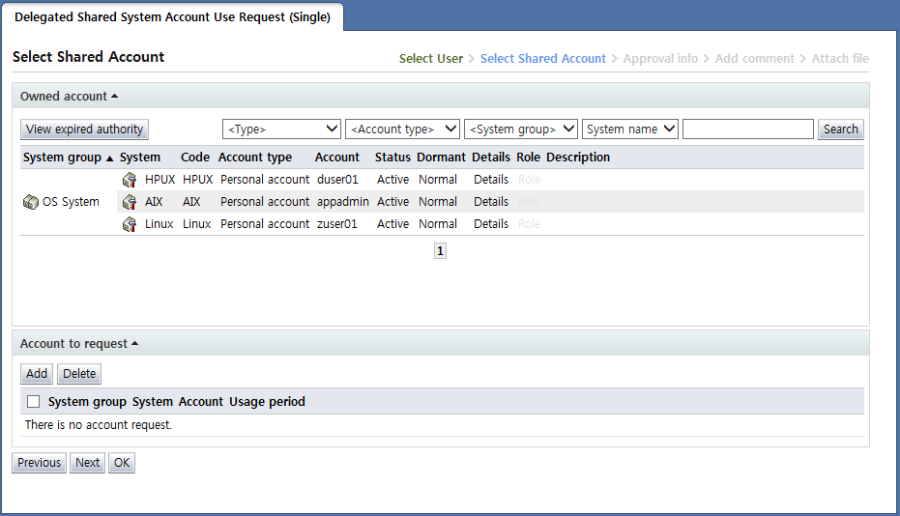
Task: Open Details link for appadmin account
Action: [x=491, y=202]
